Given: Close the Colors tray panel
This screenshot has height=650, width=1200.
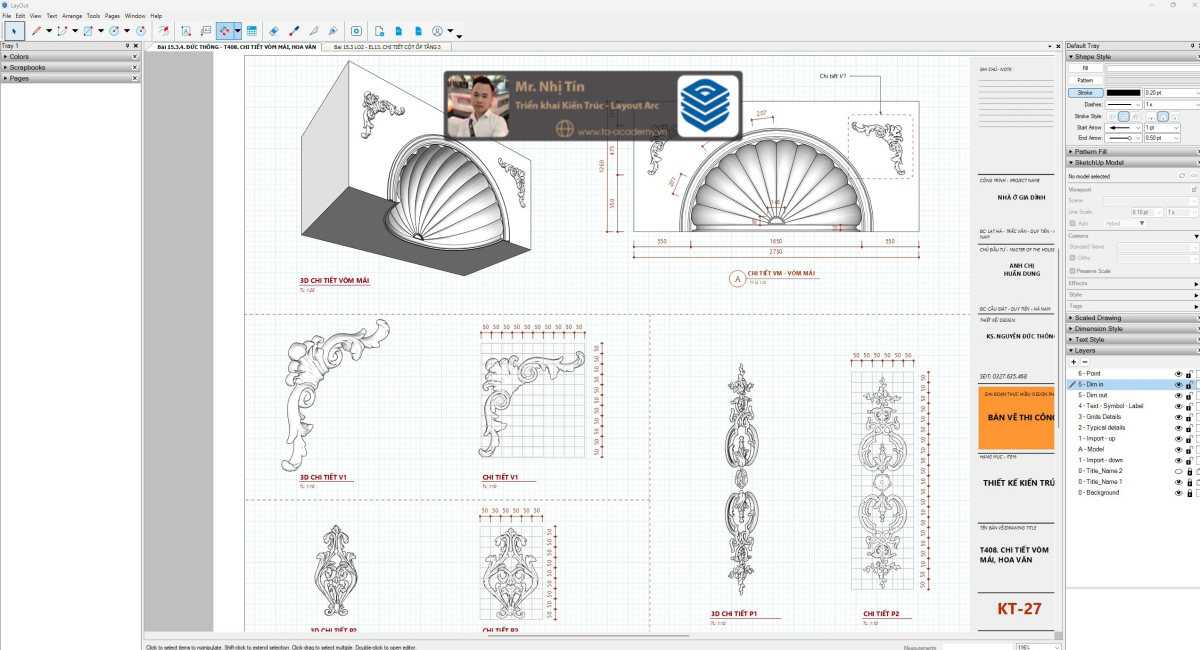Looking at the screenshot, I should (135, 57).
